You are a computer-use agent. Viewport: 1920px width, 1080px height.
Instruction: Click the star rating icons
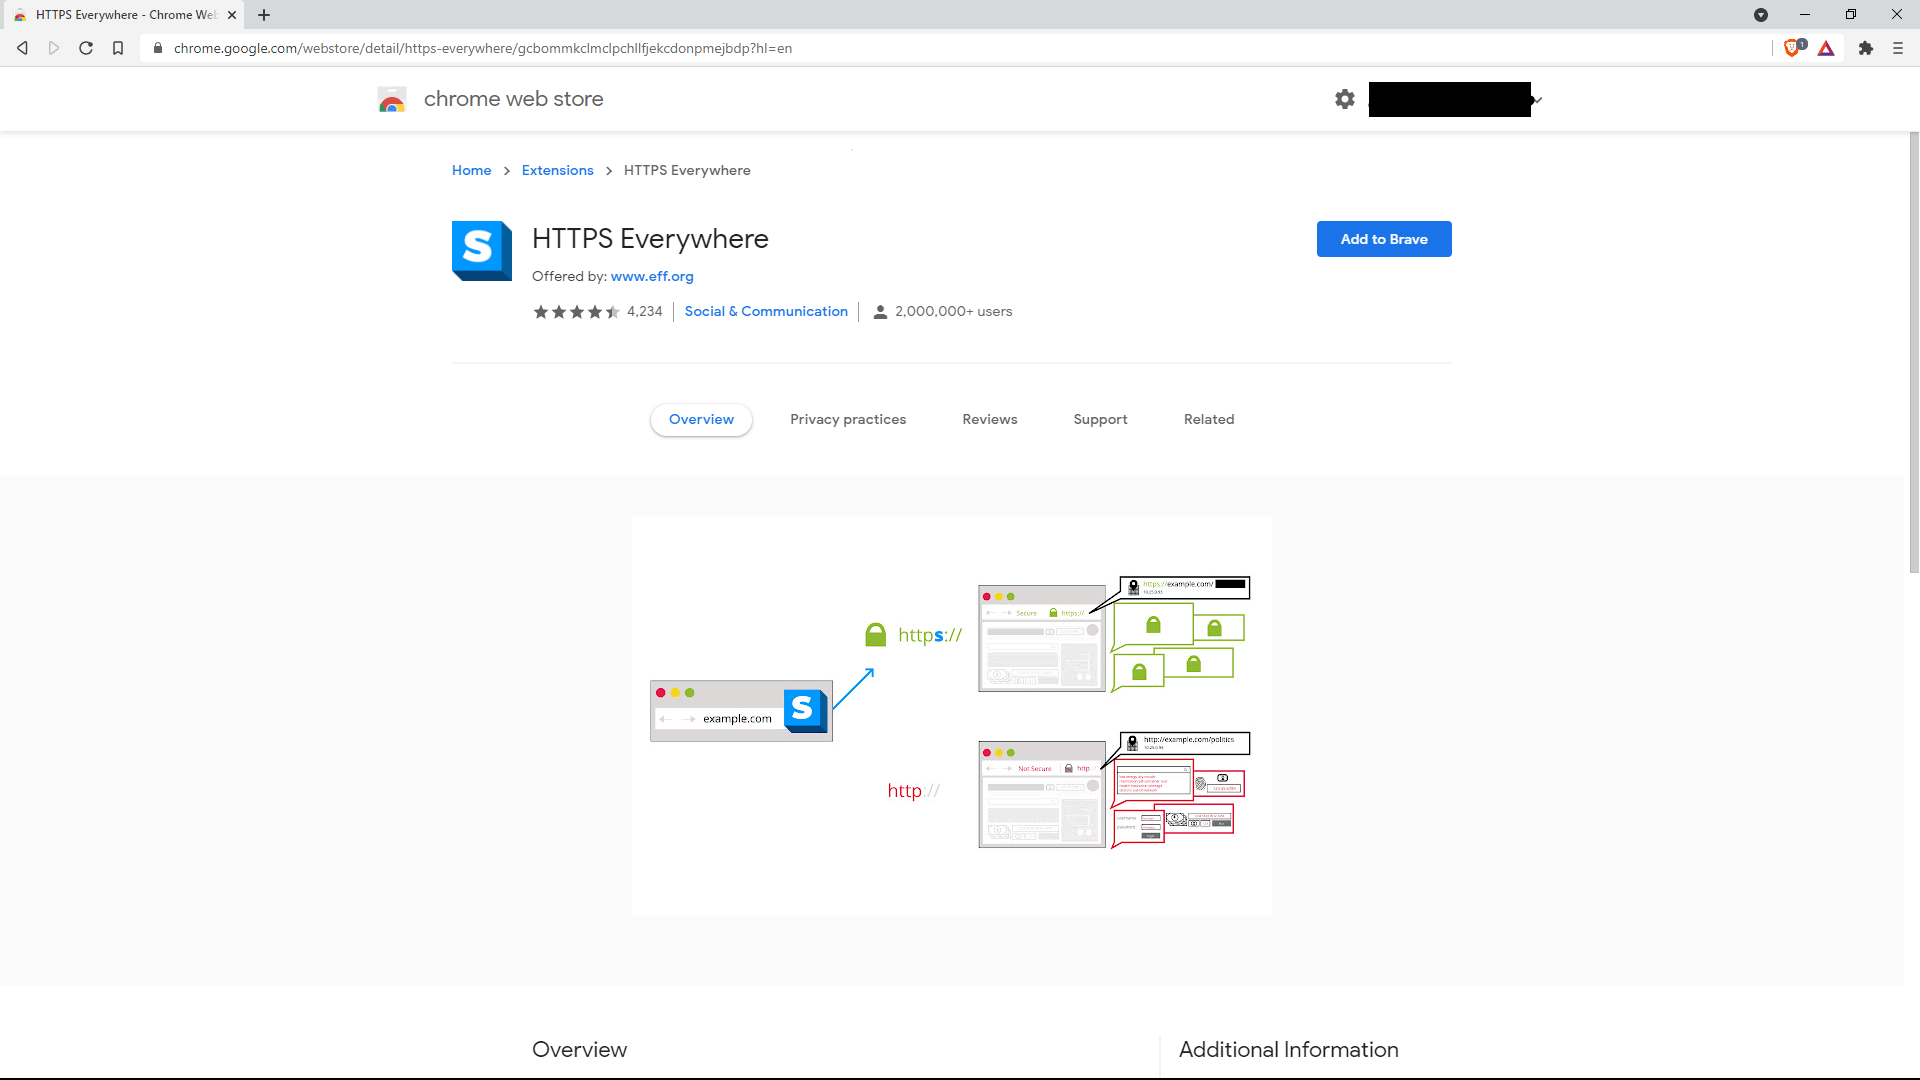click(x=577, y=312)
